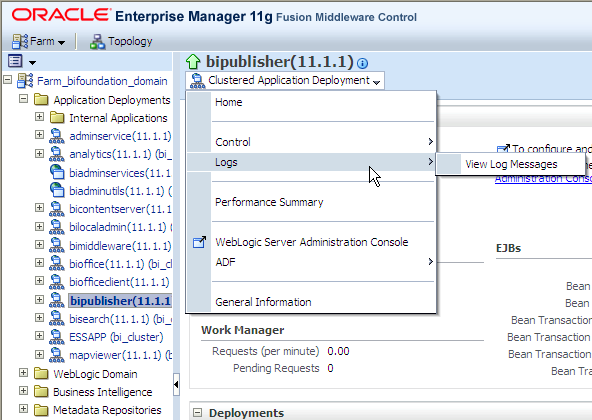Select WebLogic Domain folder label

[95, 374]
